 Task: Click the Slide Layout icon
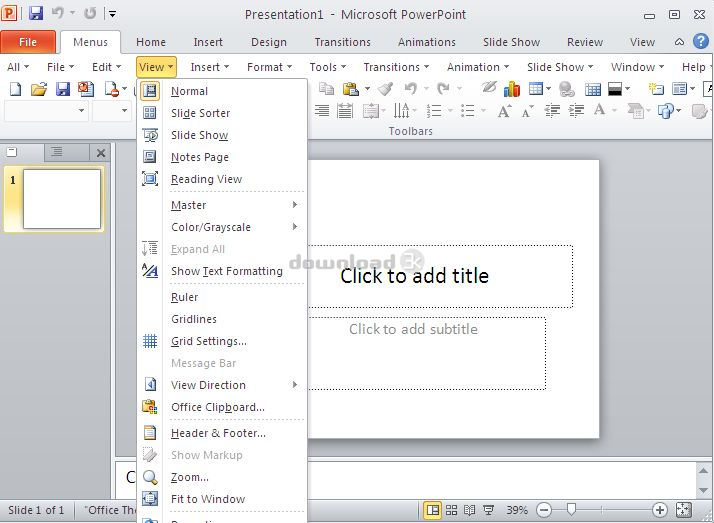click(680, 88)
